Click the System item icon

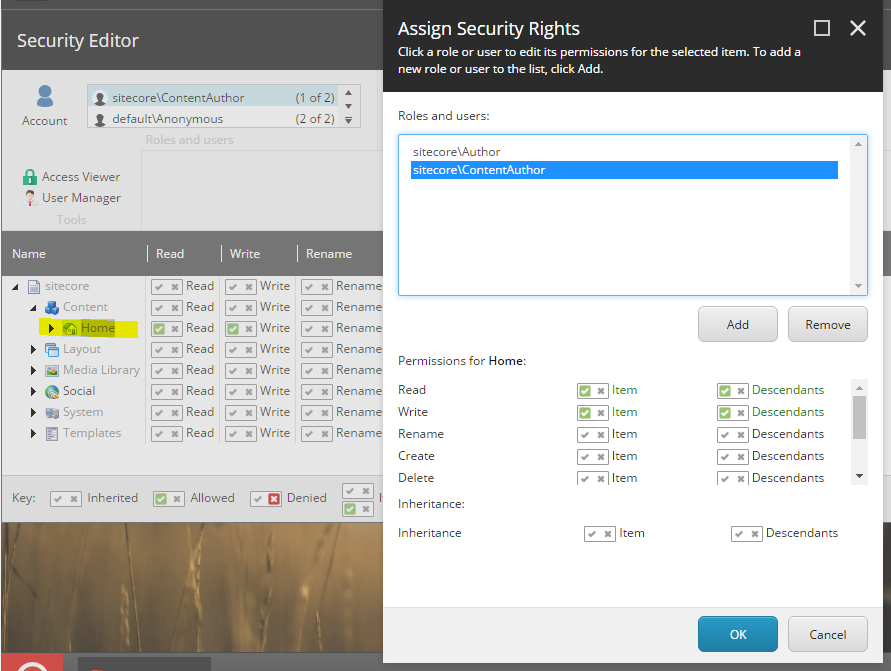52,412
